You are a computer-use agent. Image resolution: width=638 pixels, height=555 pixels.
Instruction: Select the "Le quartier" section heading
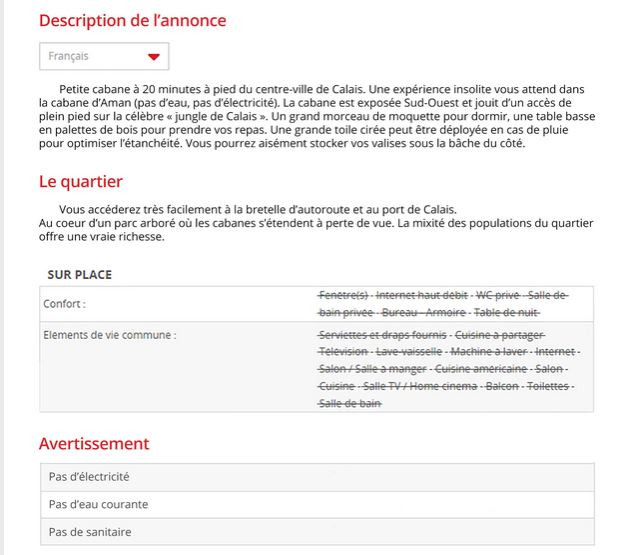coord(81,181)
